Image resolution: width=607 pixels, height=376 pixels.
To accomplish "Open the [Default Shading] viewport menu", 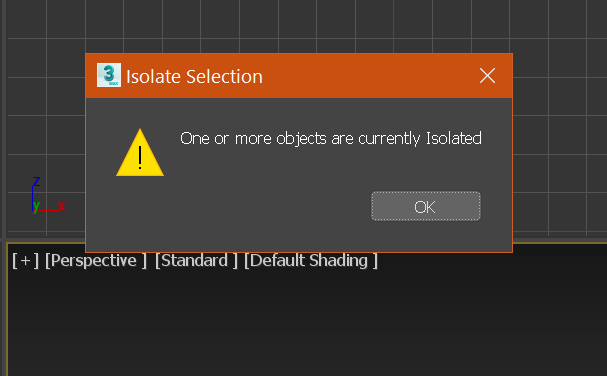I will (310, 260).
